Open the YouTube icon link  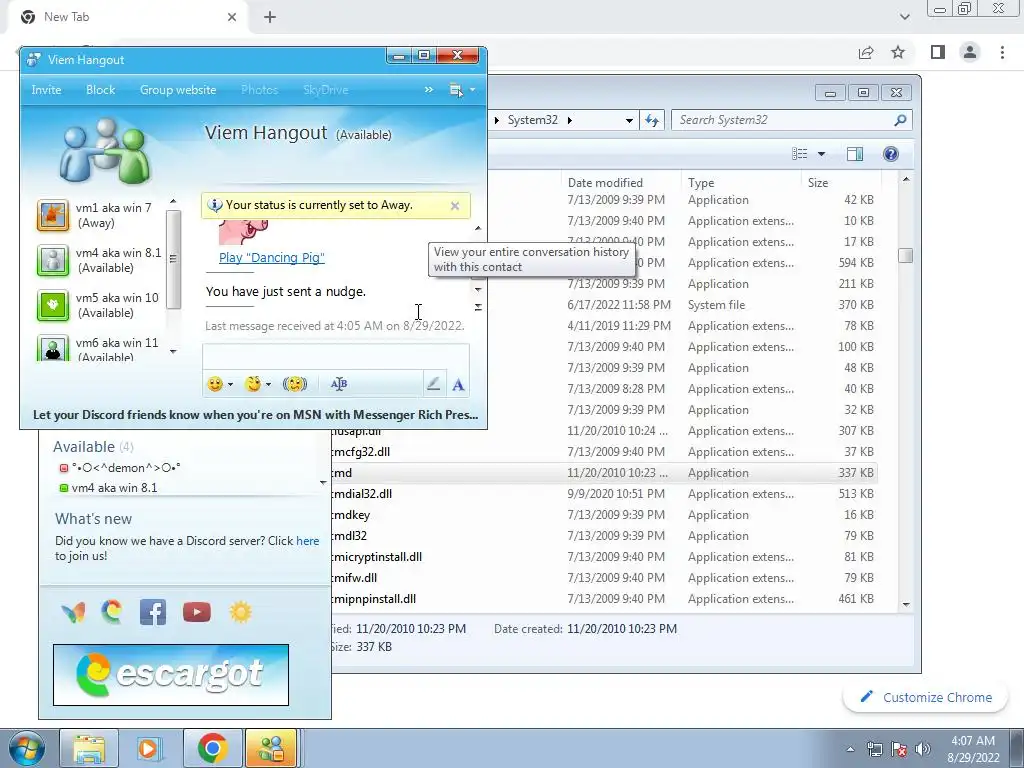point(197,612)
